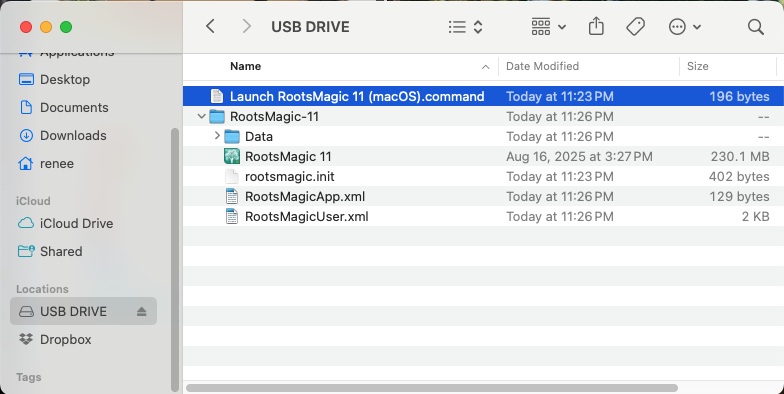Image resolution: width=784 pixels, height=394 pixels.
Task: Click the USB DRIVE window title
Action: (x=310, y=26)
